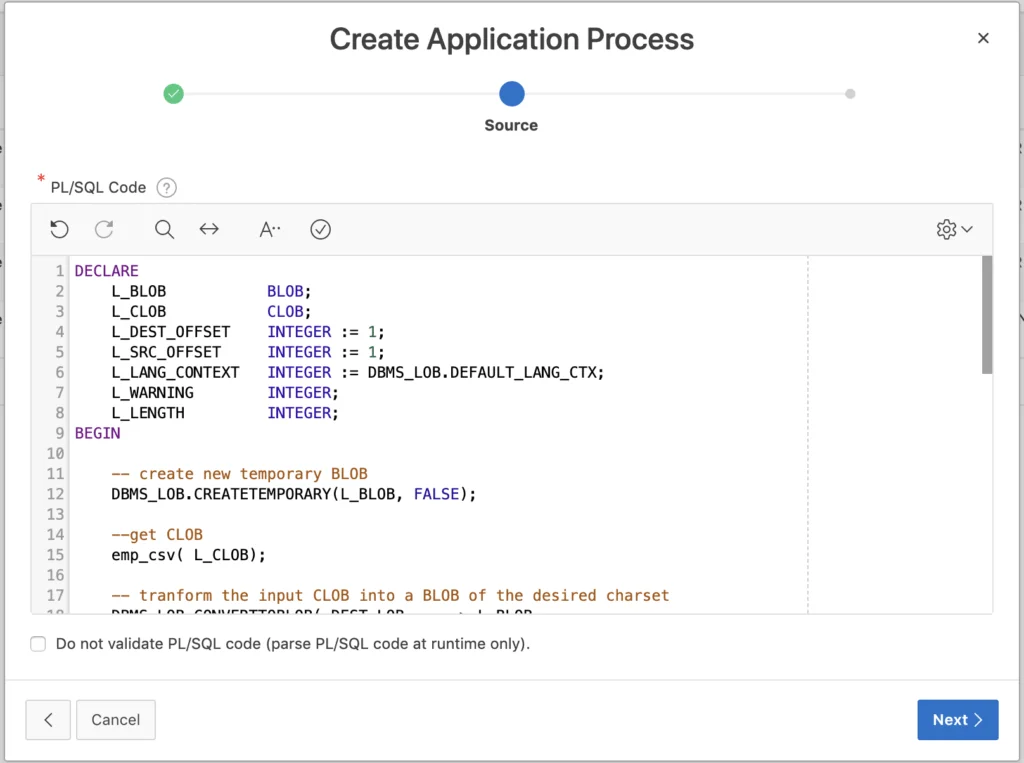Click the L_DEST_OFFSET declaration
The image size is (1024, 763).
tap(248, 332)
